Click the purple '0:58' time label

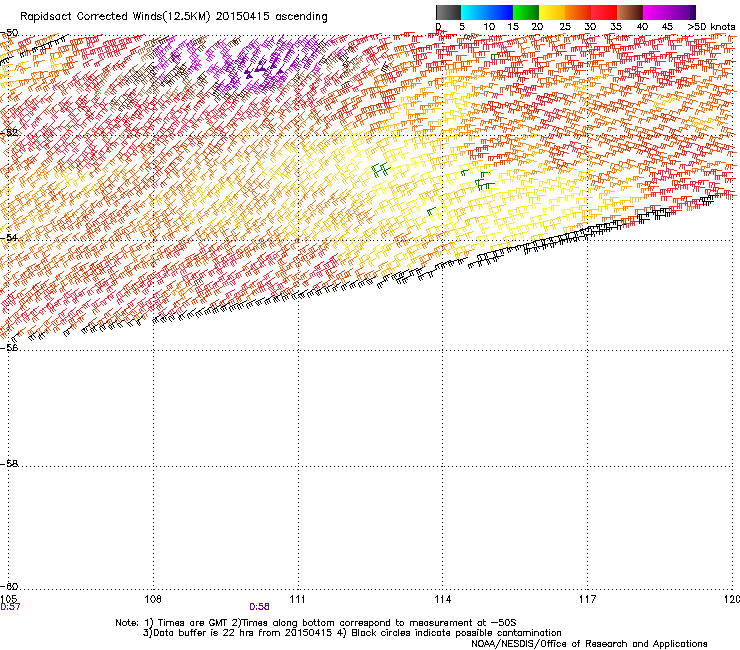point(260,607)
